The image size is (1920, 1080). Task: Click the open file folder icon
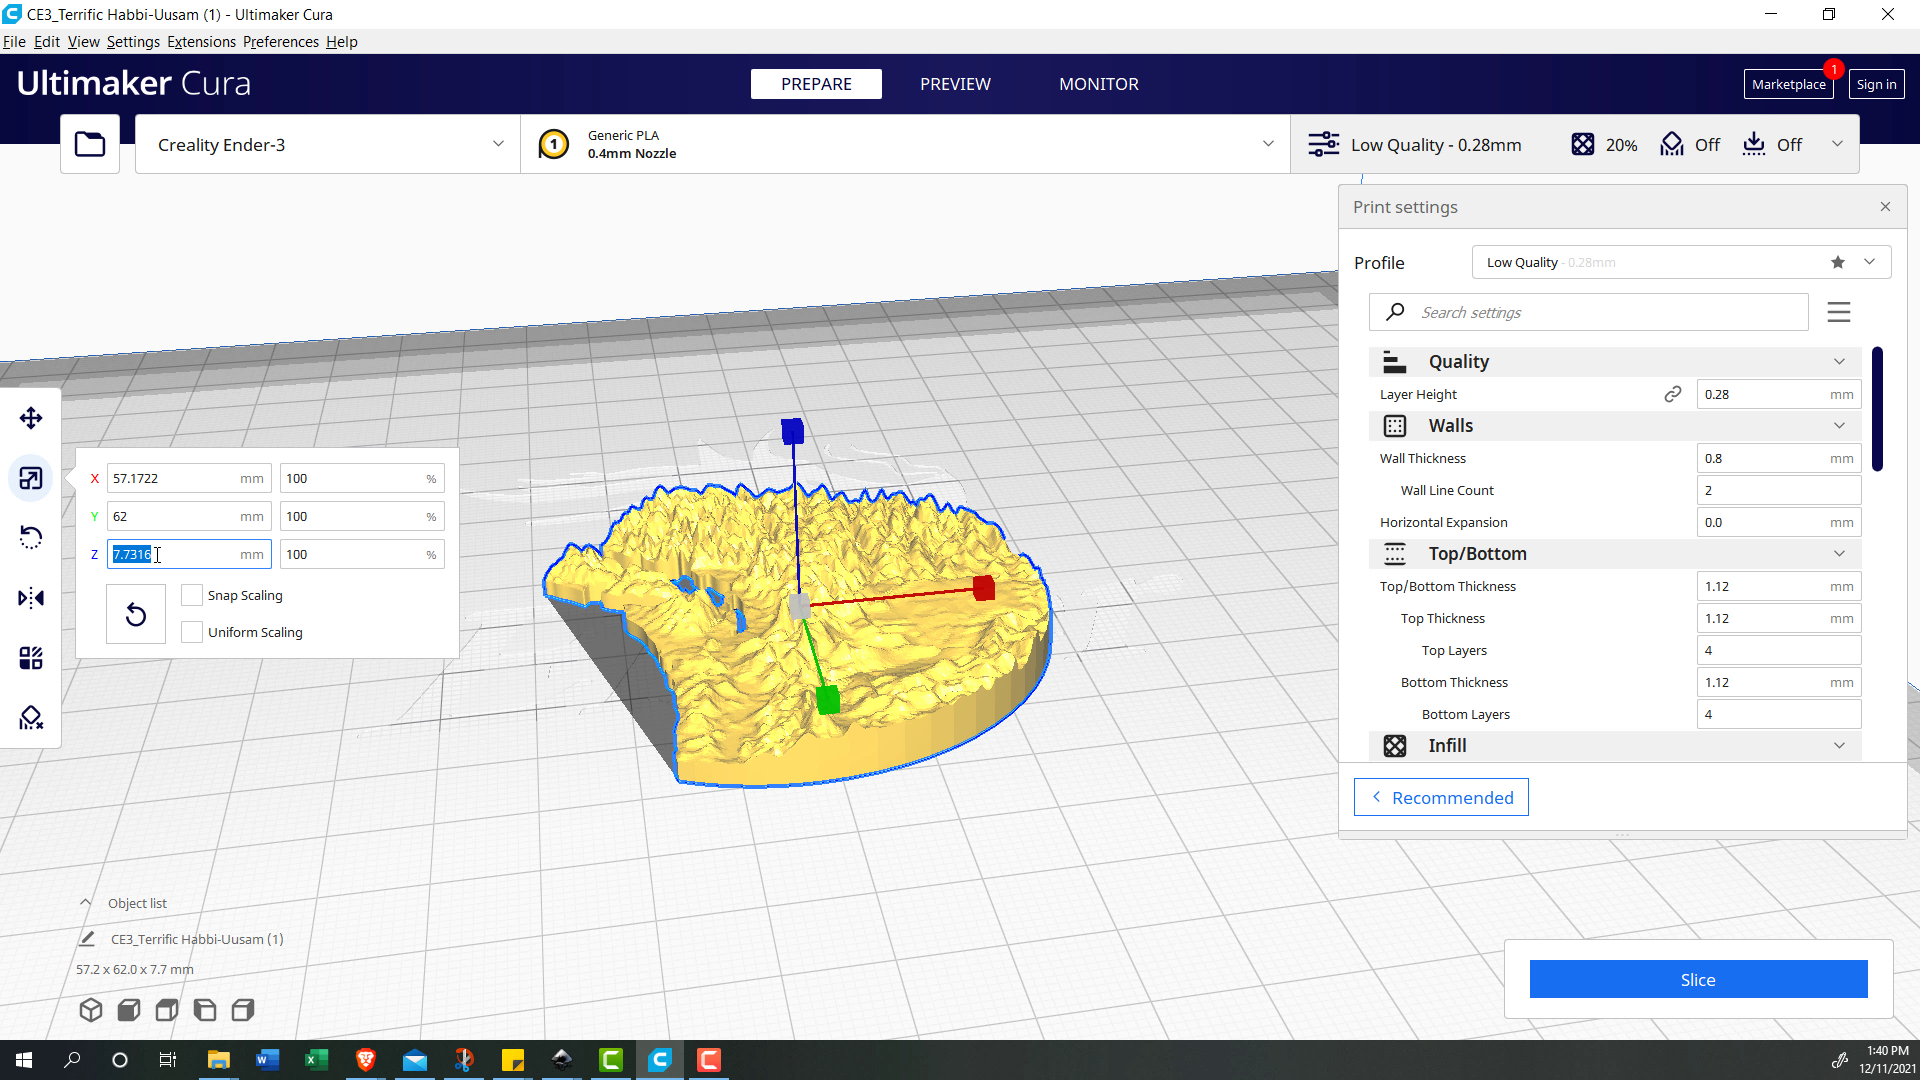[x=90, y=145]
